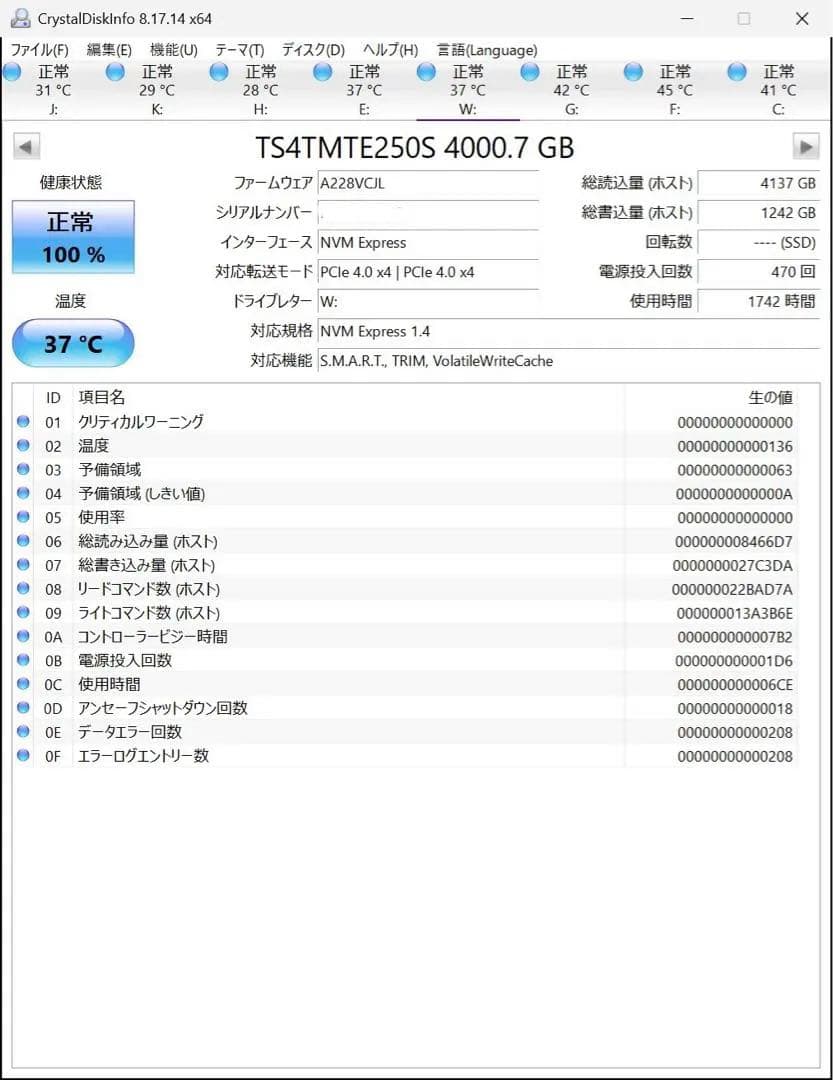Image resolution: width=833 pixels, height=1080 pixels.
Task: Select the drive K status indicator
Action: point(115,71)
